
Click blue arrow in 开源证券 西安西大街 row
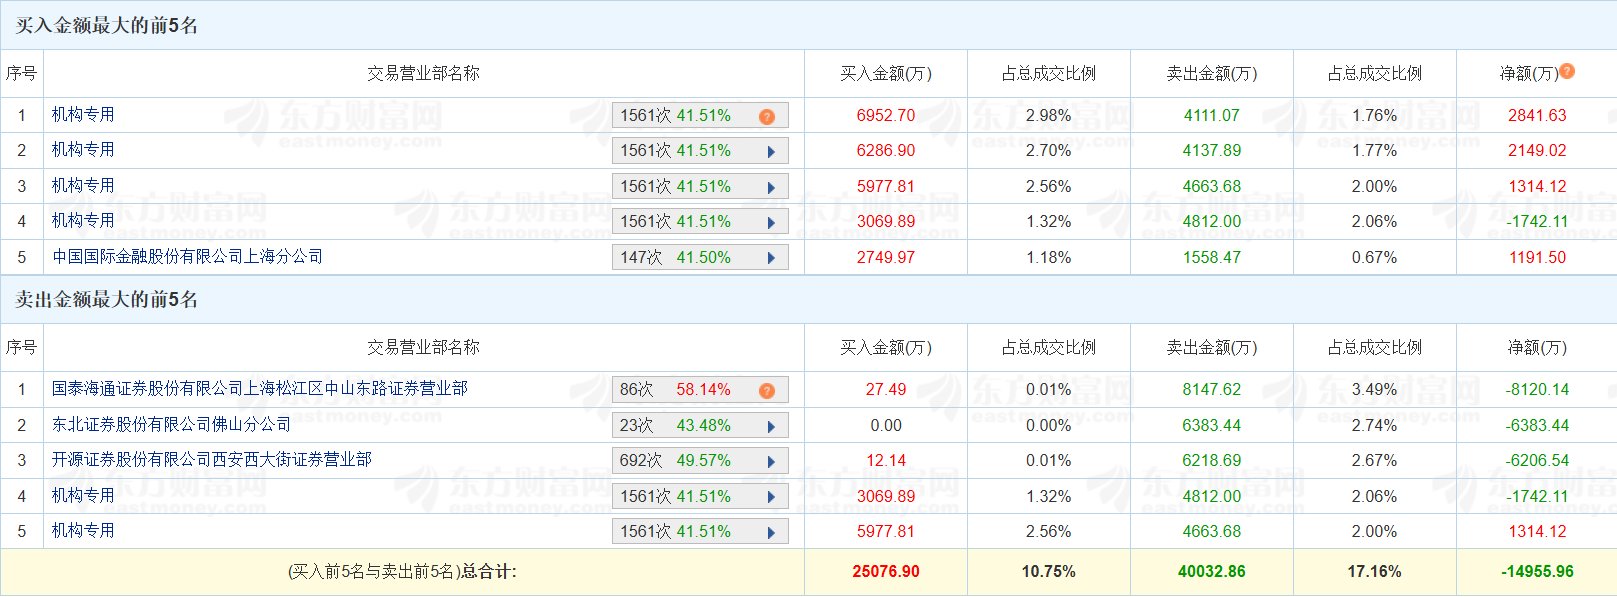coord(771,462)
